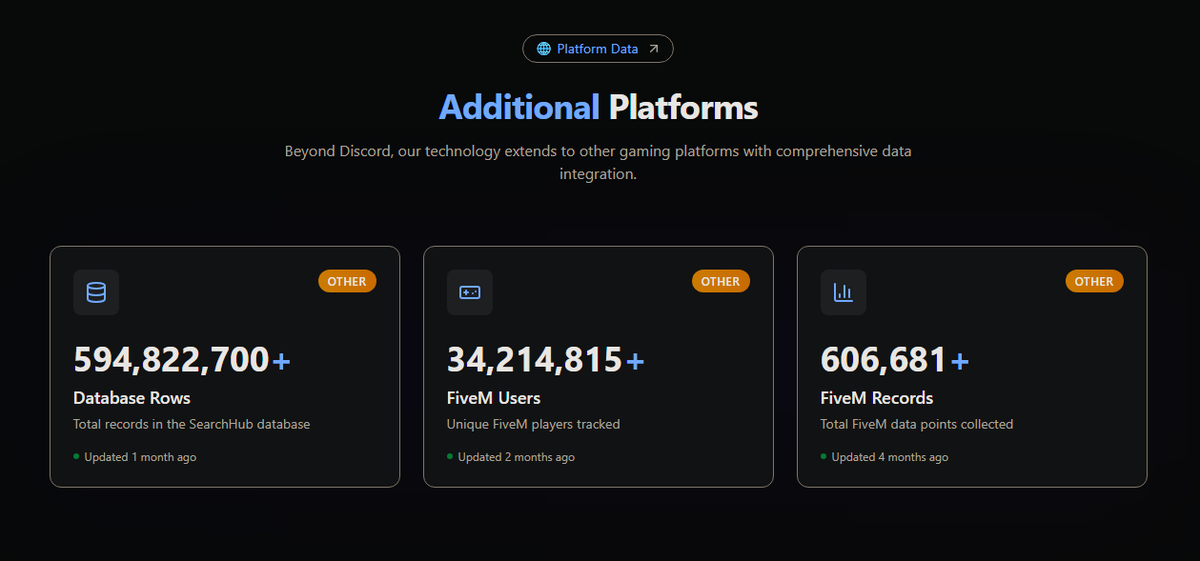Click the arrow icon beside Platform Data

pos(653,48)
